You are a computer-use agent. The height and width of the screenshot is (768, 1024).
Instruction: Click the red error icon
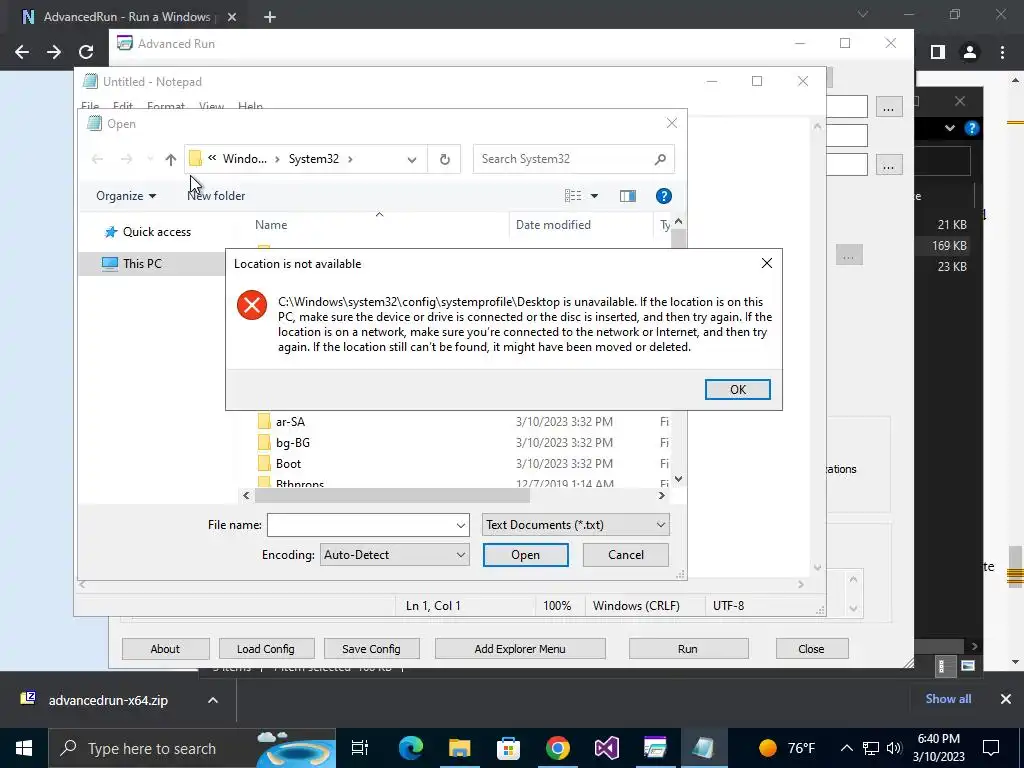(x=252, y=305)
